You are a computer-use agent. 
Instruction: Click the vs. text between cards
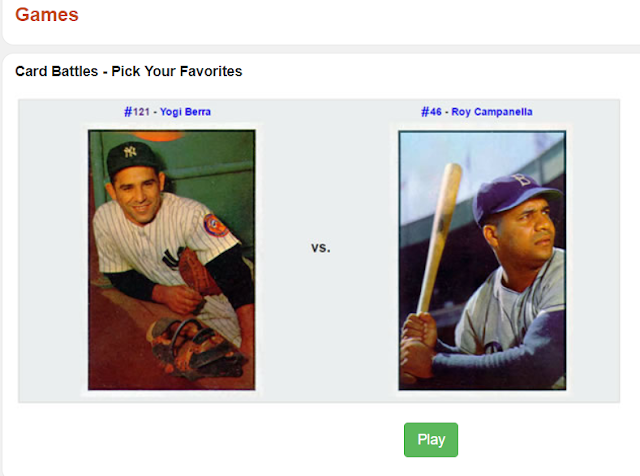[321, 248]
